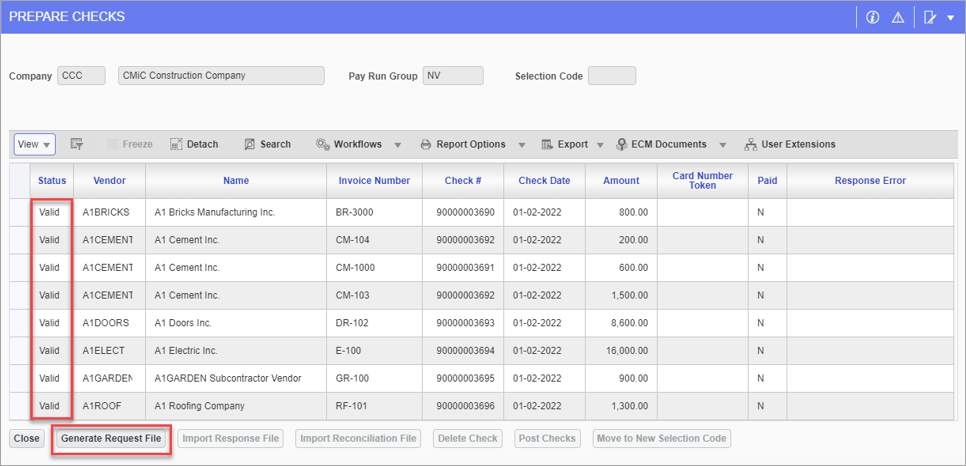This screenshot has height=466, width=966.
Task: Click Move to New Selection Code button
Action: 662,439
